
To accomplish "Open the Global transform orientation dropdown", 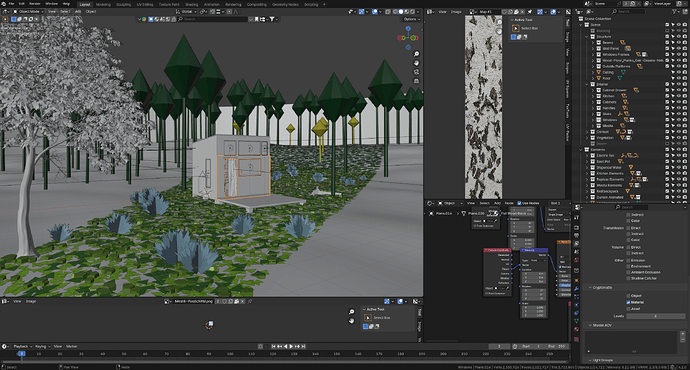I will tap(187, 11).
